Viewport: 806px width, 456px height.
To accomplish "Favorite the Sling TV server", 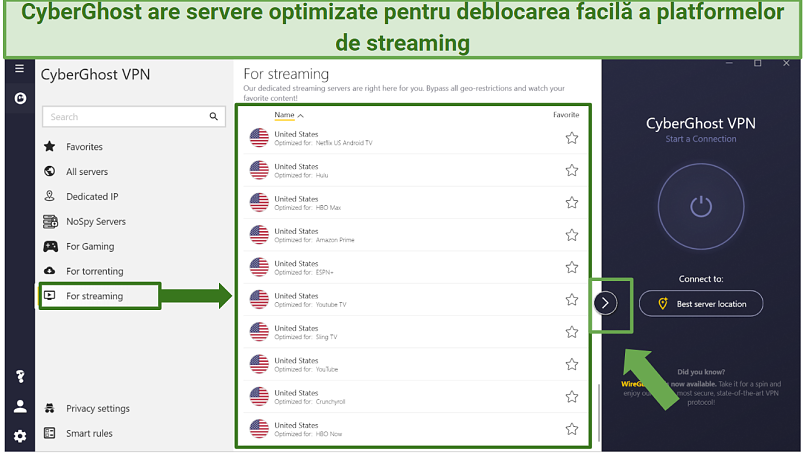I will pos(572,332).
